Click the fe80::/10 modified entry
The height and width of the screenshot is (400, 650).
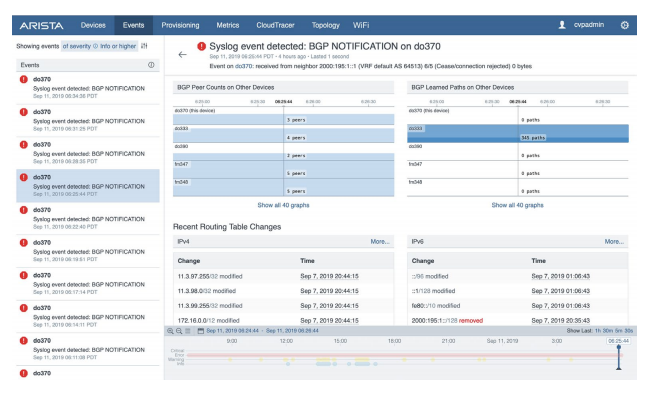[436, 306]
